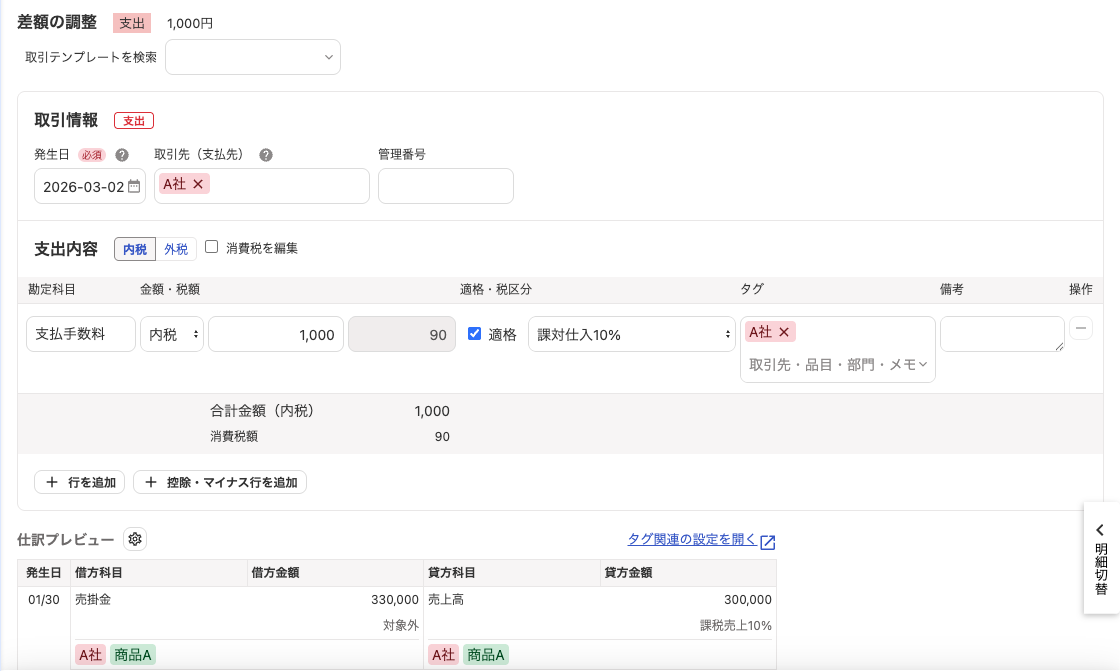Click the 明細切替 side panel chevron

1100,530
